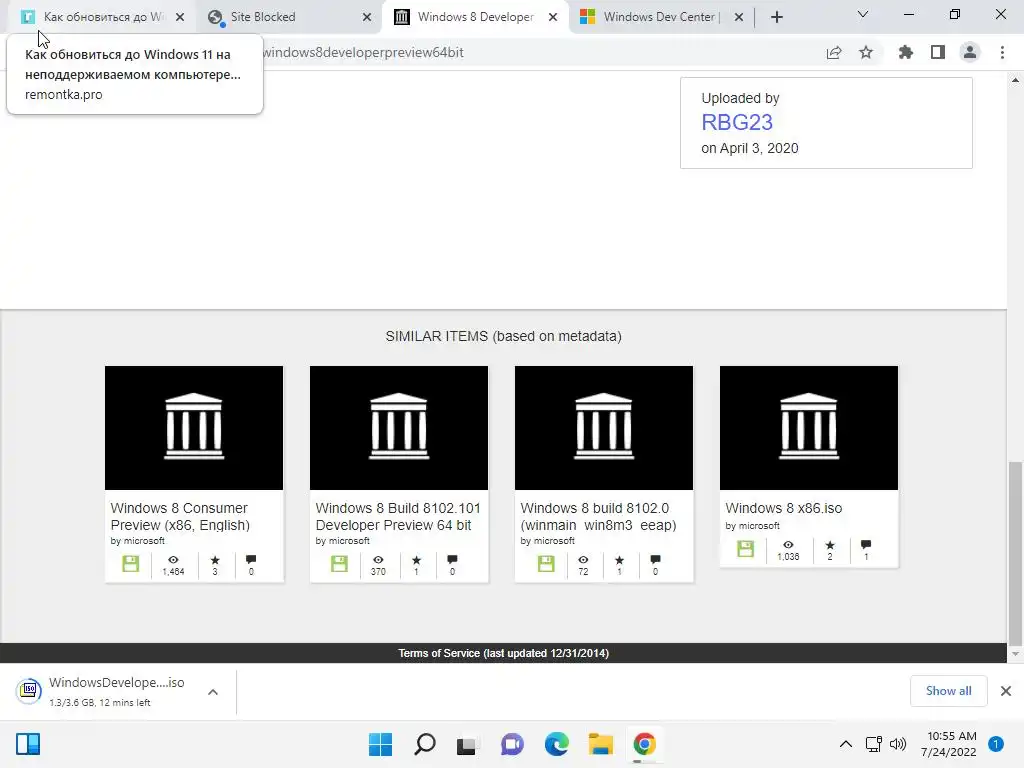Click views eye icon on Consumer Preview card

(173, 560)
